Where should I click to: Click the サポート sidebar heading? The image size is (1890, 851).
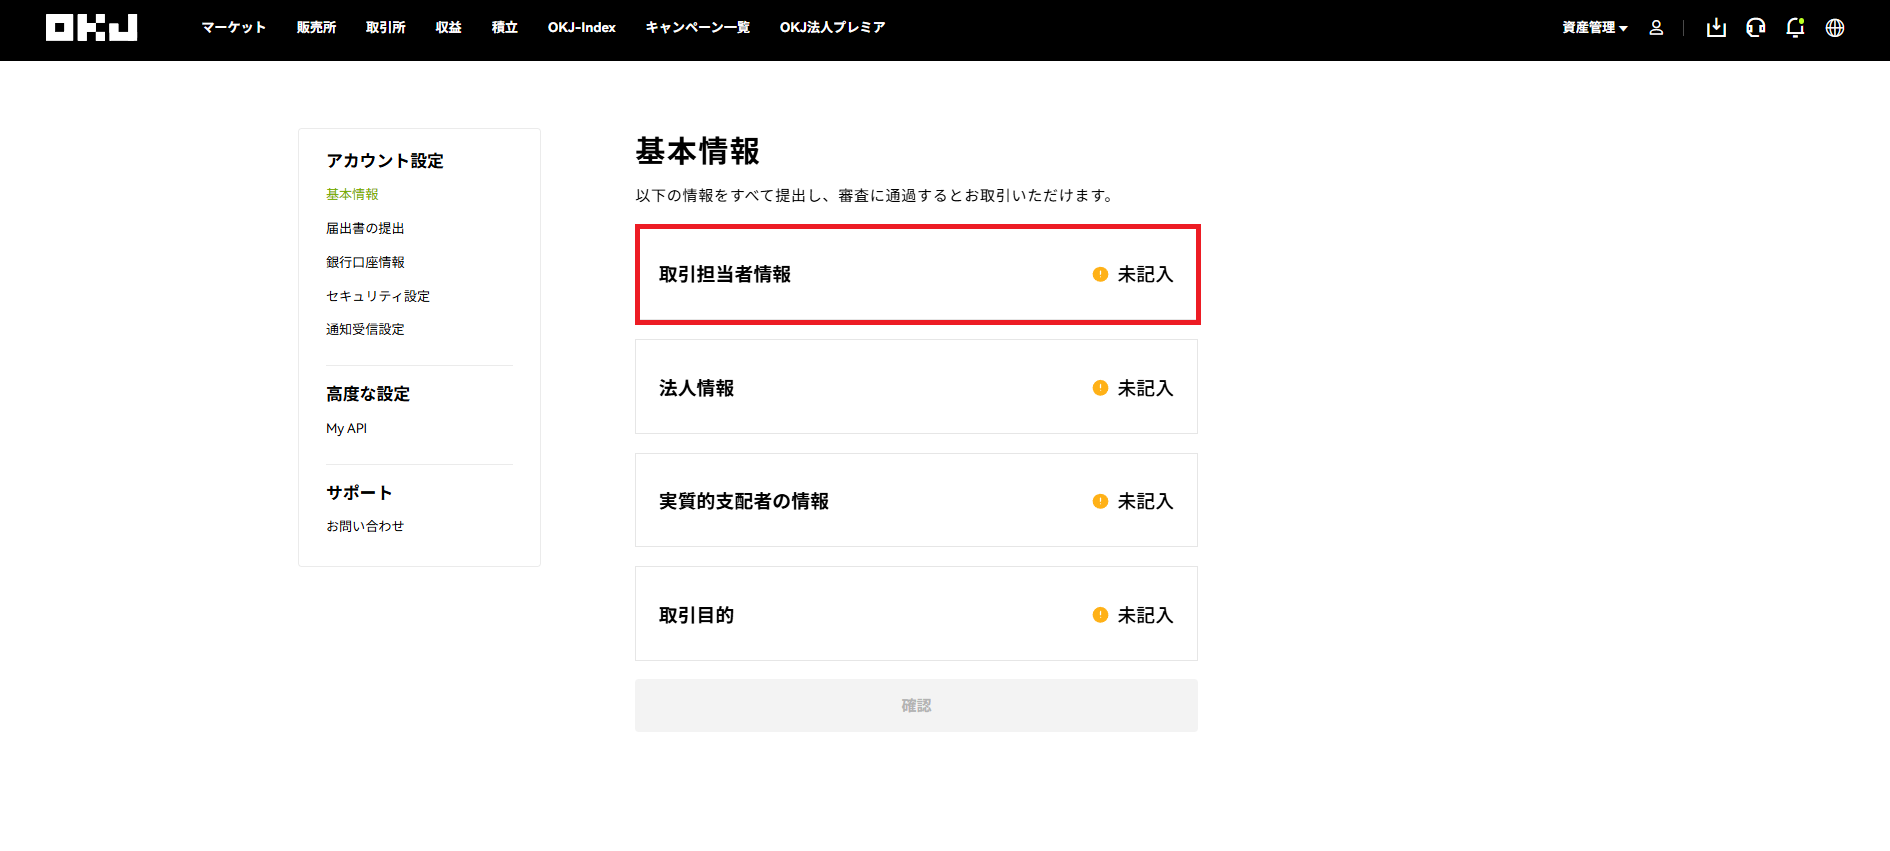coord(359,493)
